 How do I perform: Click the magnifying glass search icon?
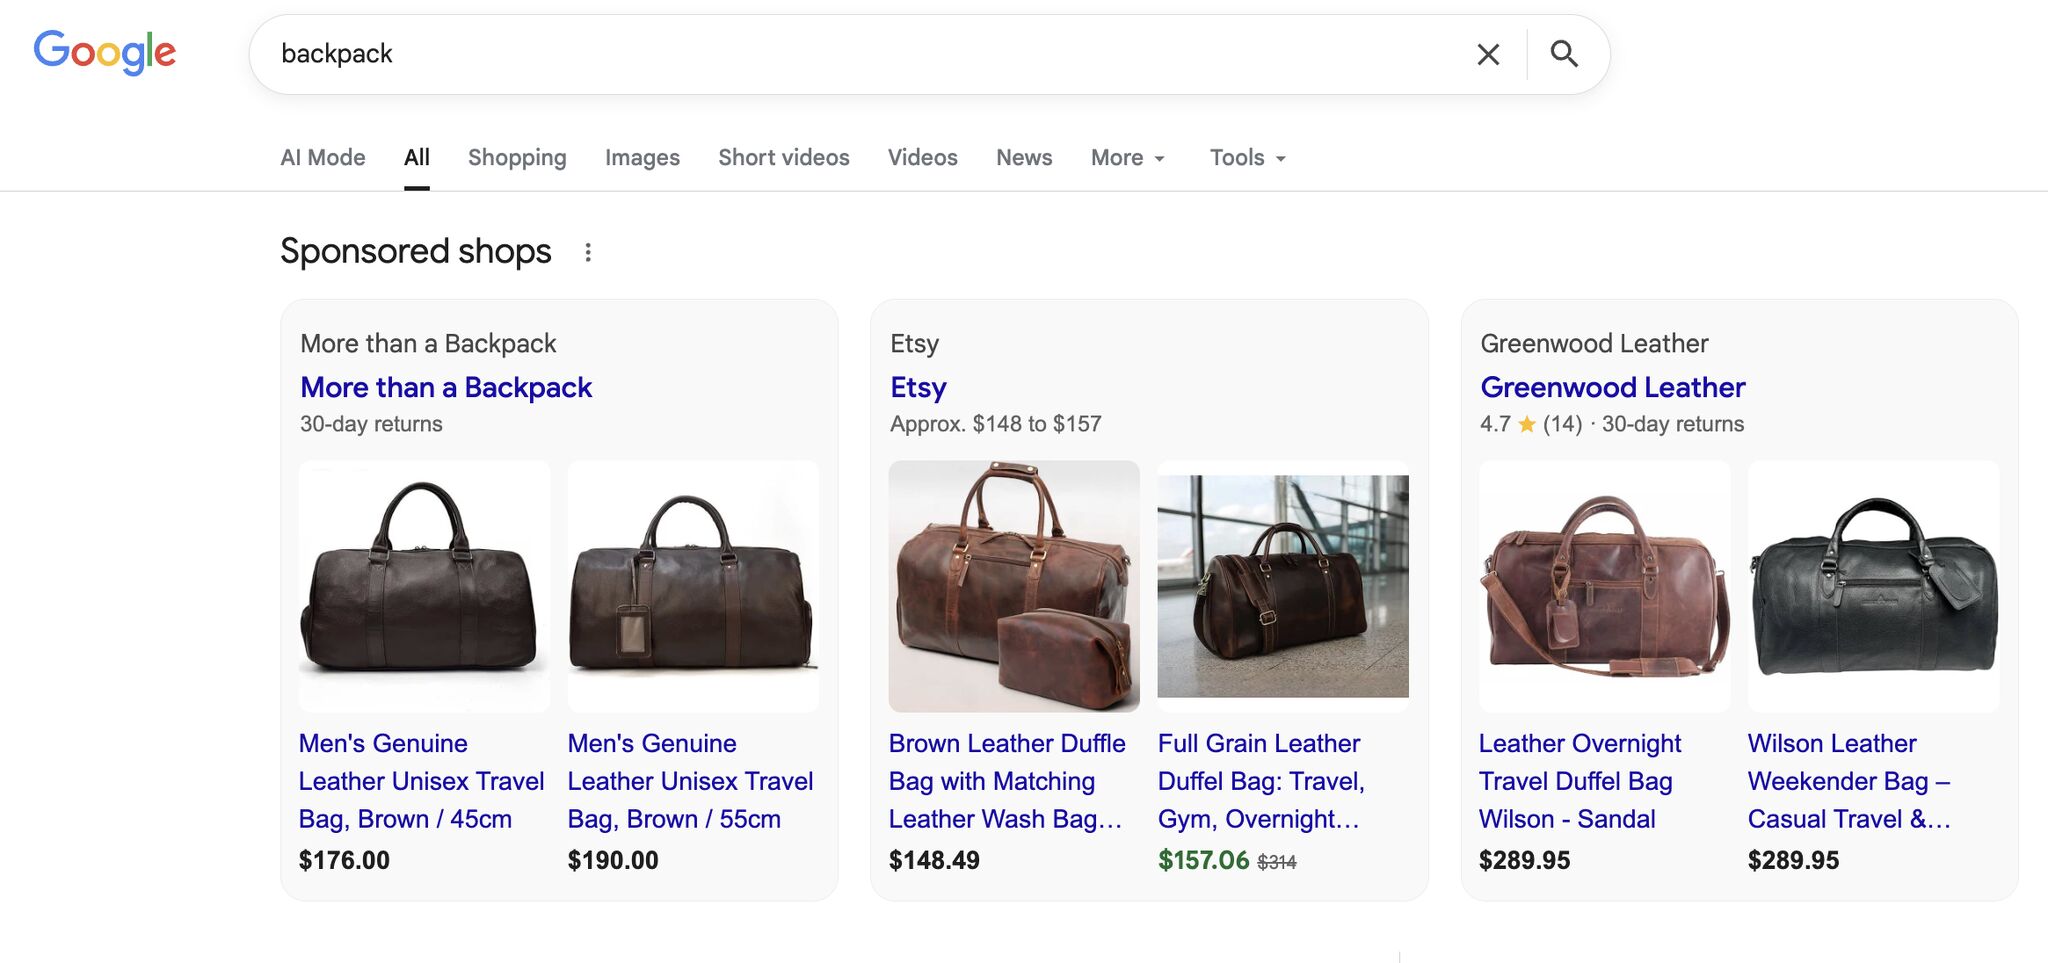(x=1564, y=54)
